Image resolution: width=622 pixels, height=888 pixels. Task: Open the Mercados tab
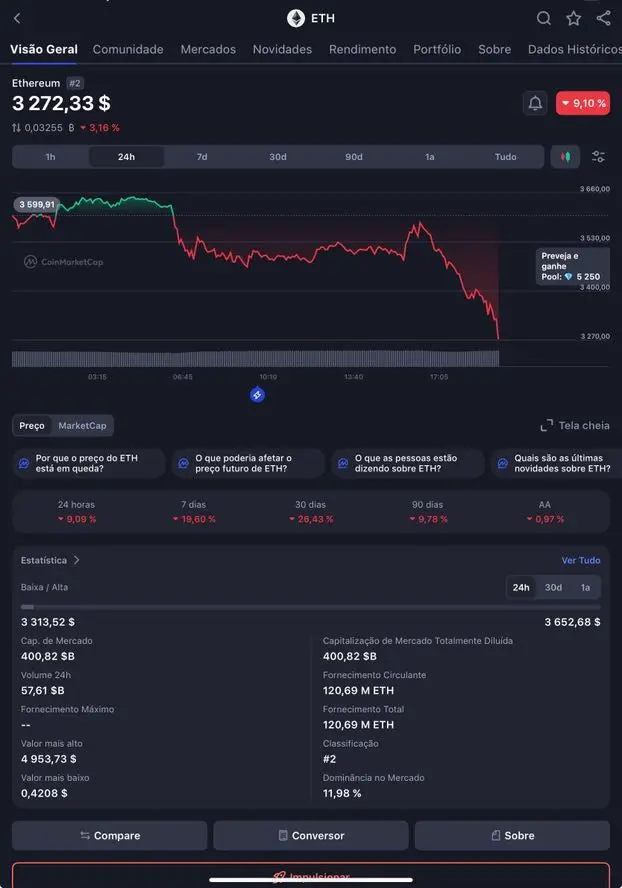pyautogui.click(x=208, y=49)
